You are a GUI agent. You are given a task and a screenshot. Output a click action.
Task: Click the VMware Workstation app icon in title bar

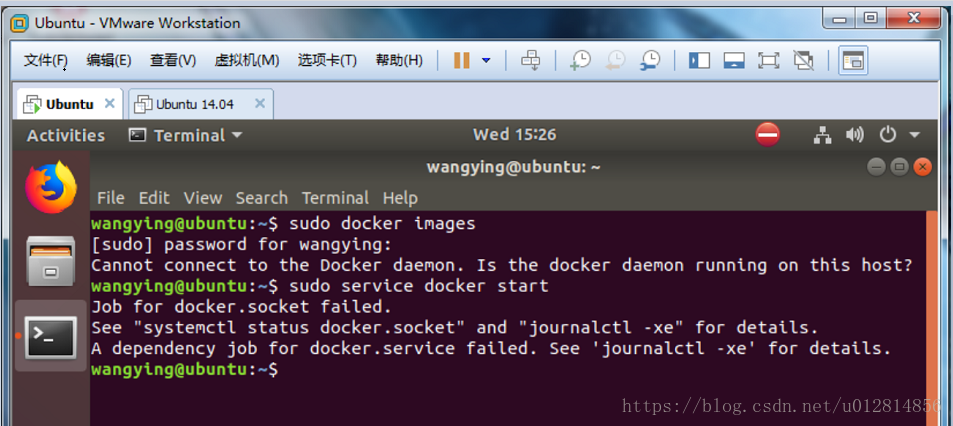click(20, 23)
